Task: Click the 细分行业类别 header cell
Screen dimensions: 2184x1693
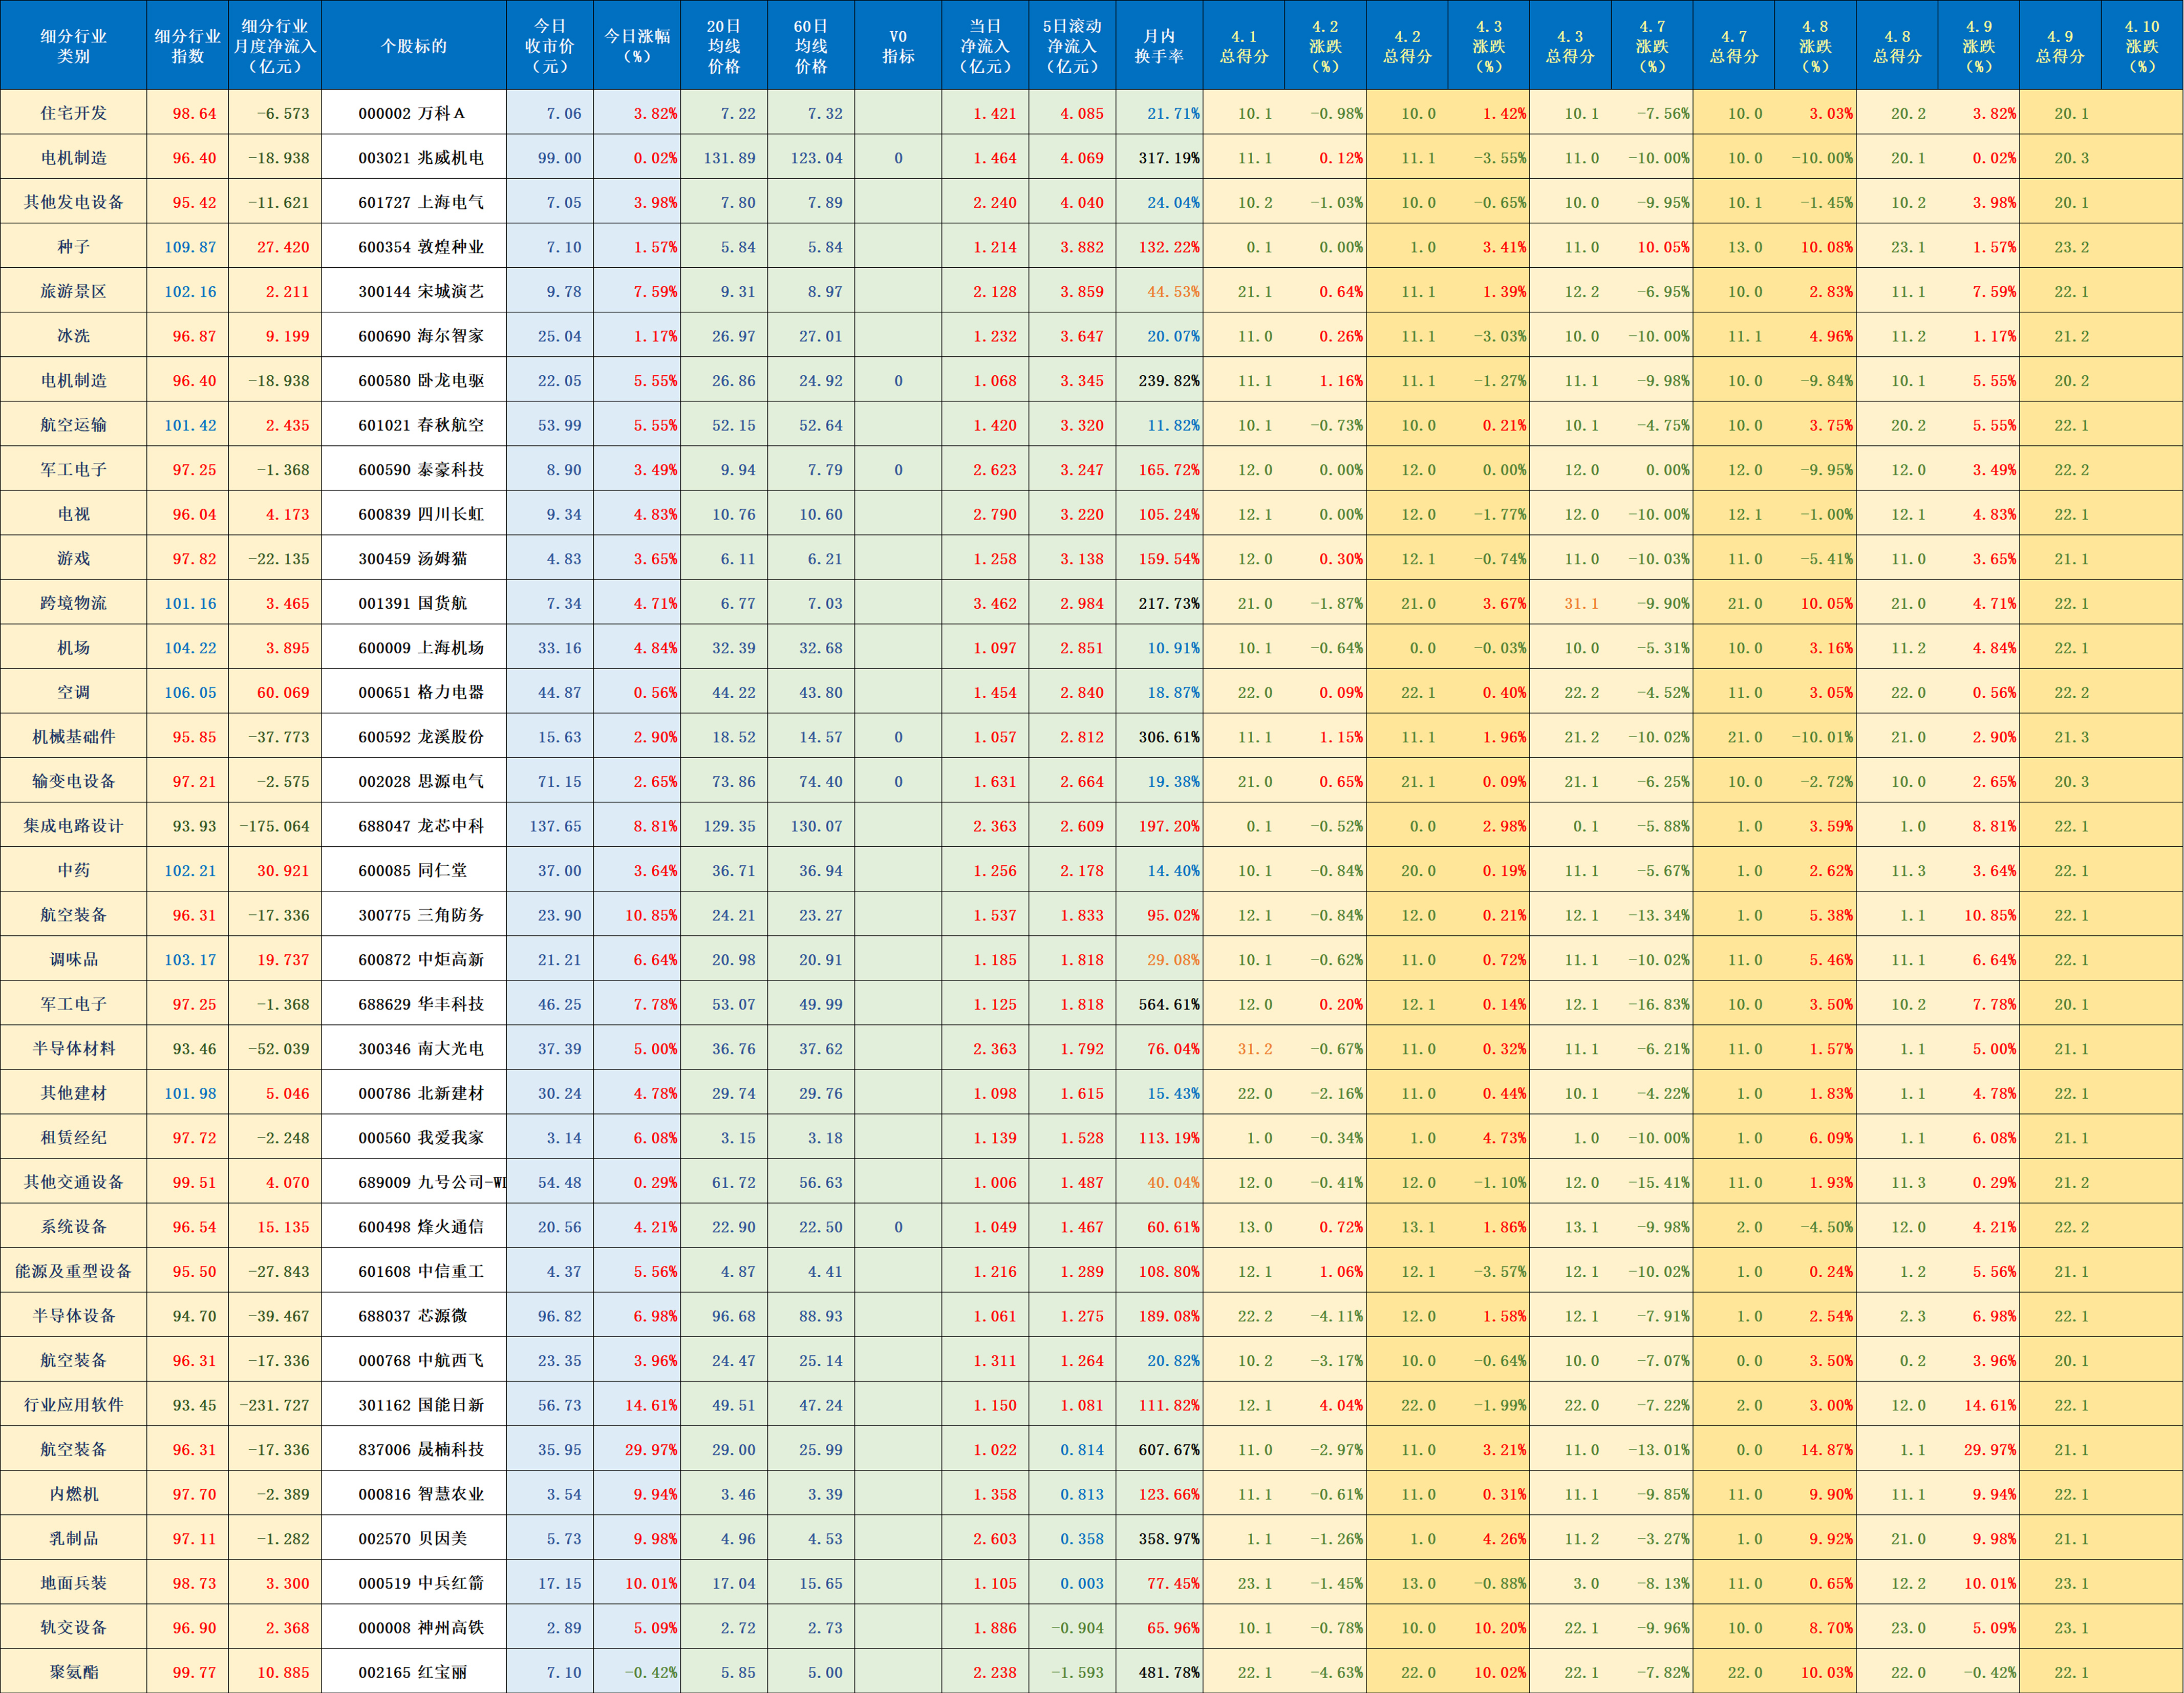Action: tap(73, 46)
